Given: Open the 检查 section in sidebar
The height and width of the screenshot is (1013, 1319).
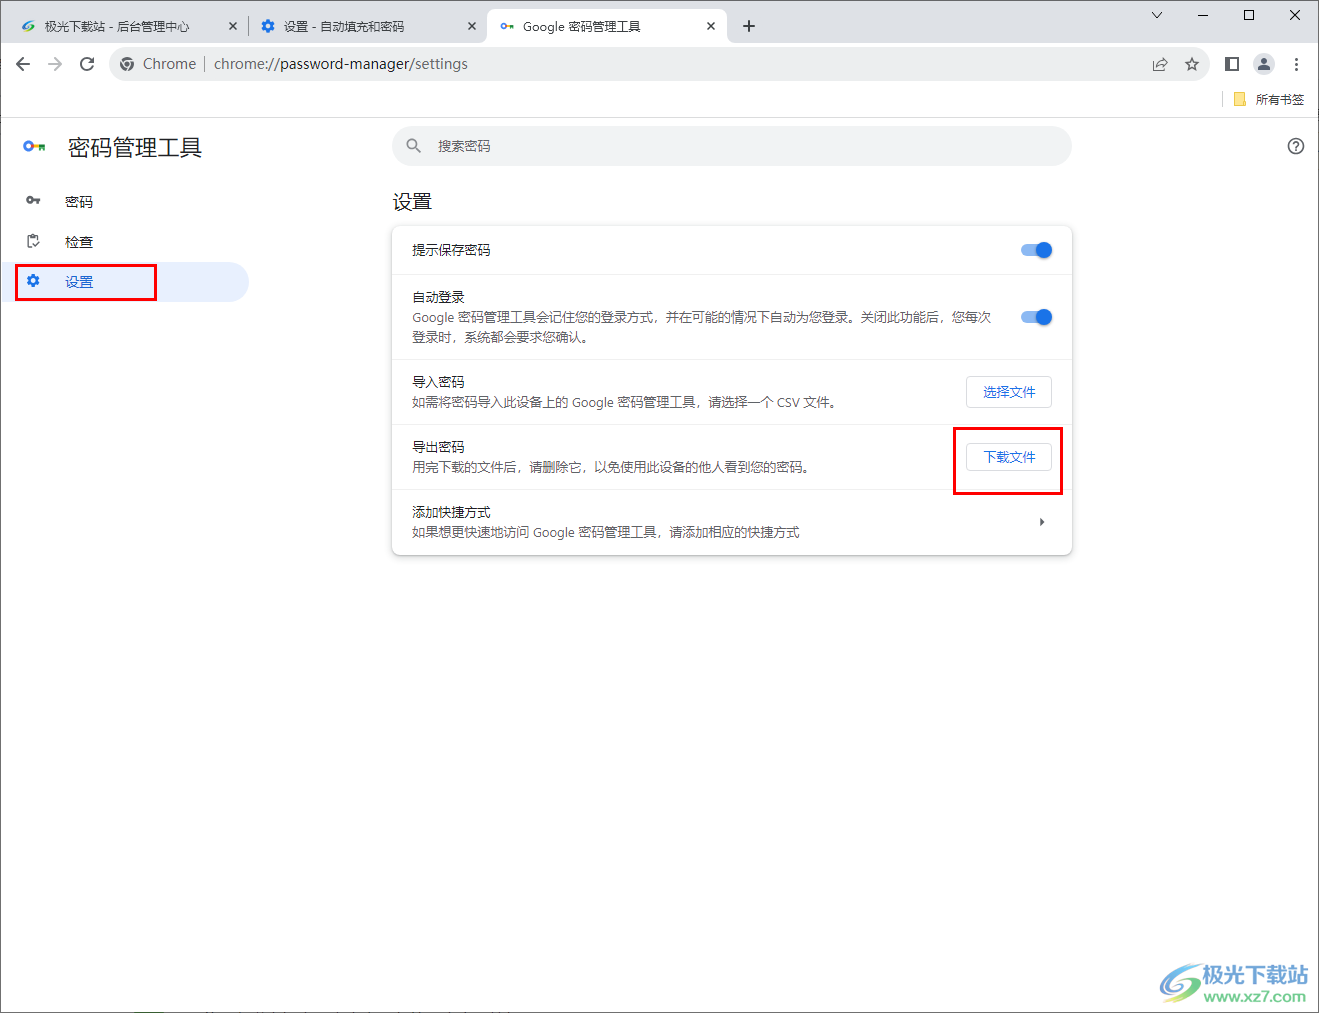Looking at the screenshot, I should 125,242.
